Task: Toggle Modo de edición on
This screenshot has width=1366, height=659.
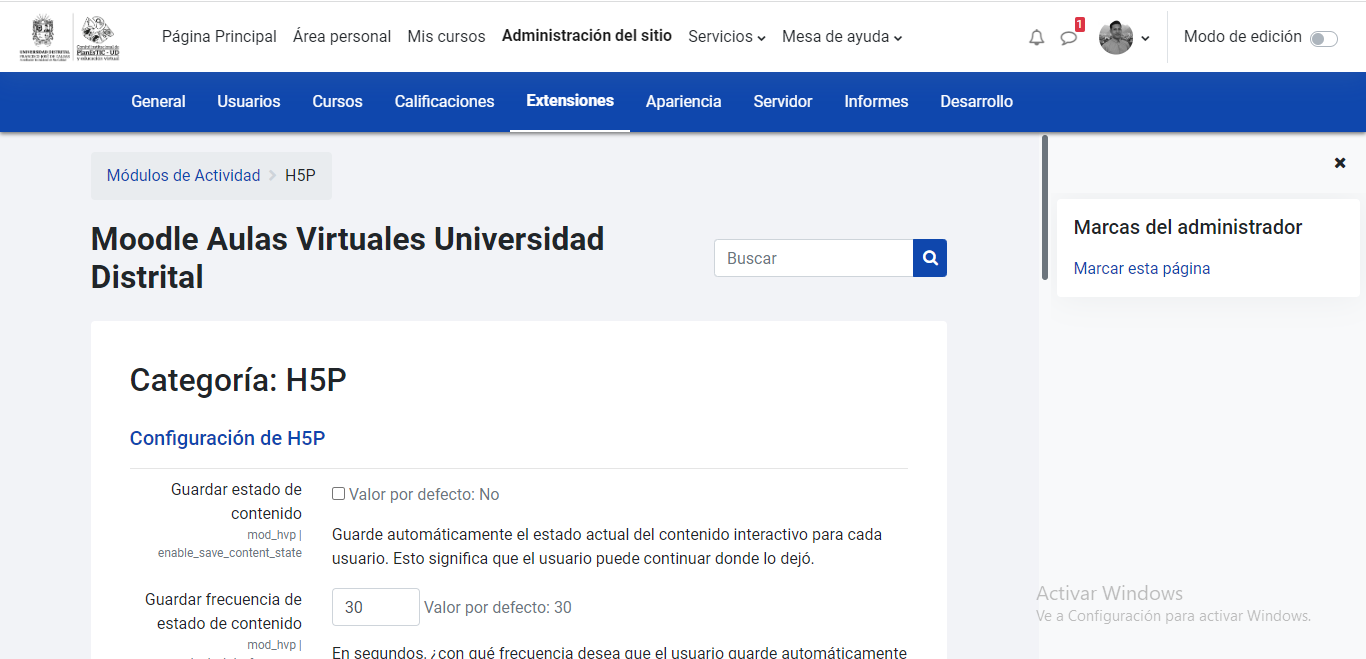Action: point(1324,37)
